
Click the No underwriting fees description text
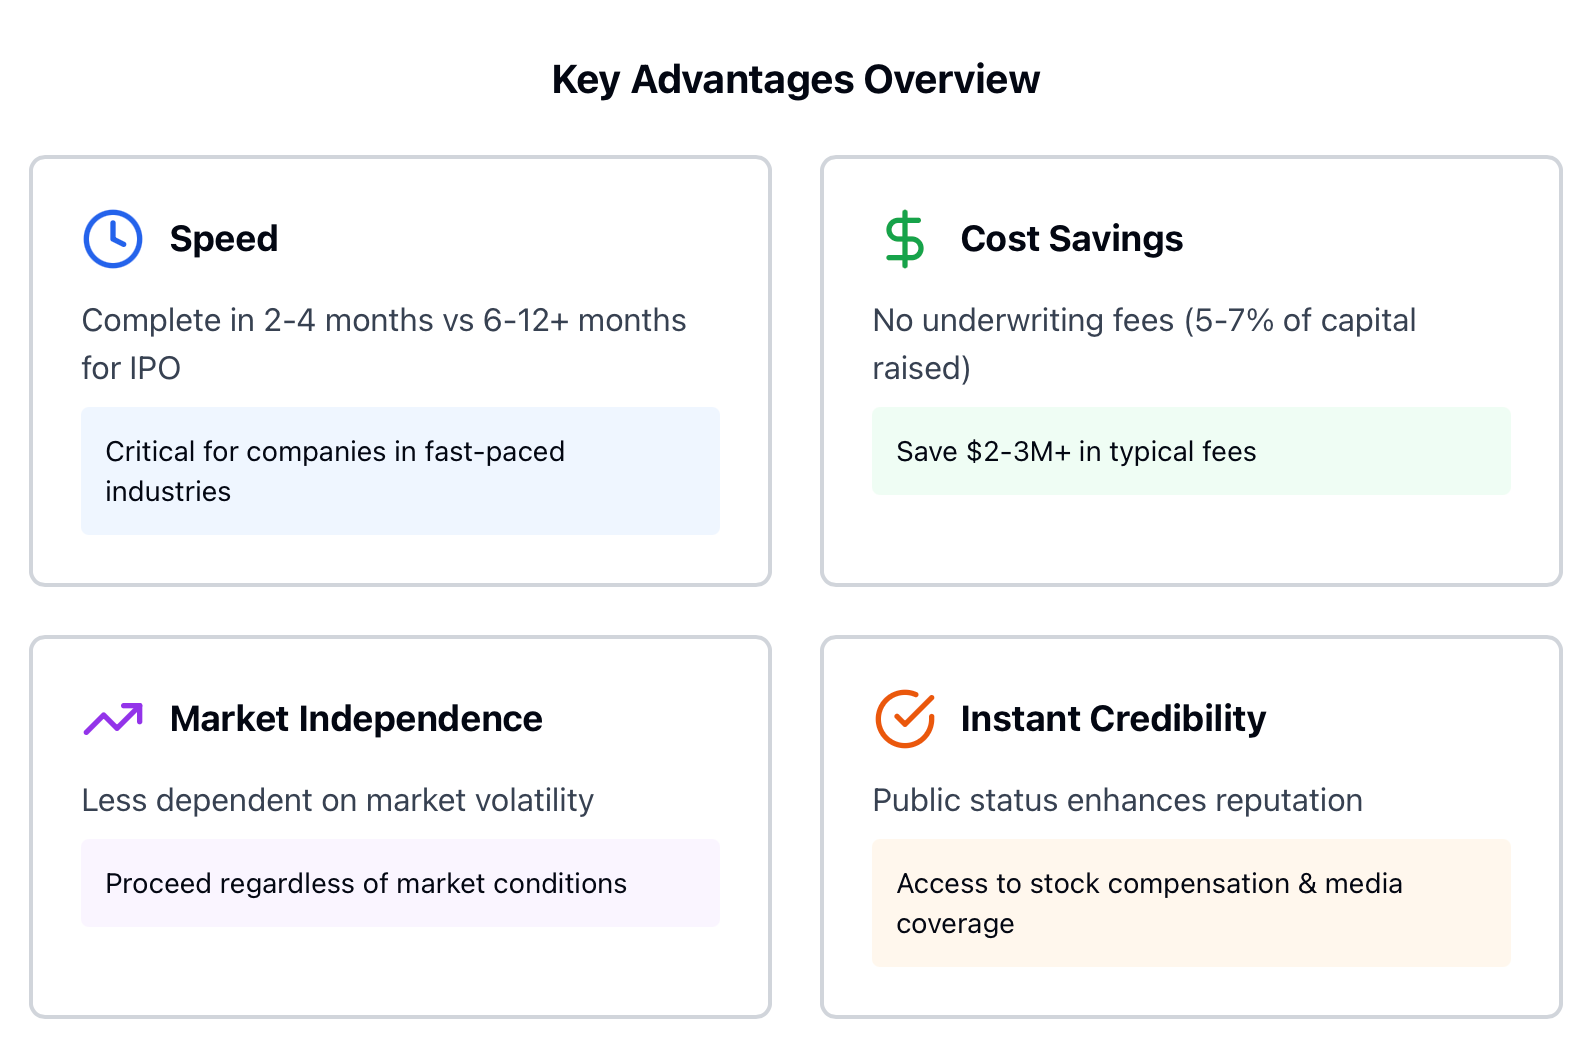click(1144, 344)
